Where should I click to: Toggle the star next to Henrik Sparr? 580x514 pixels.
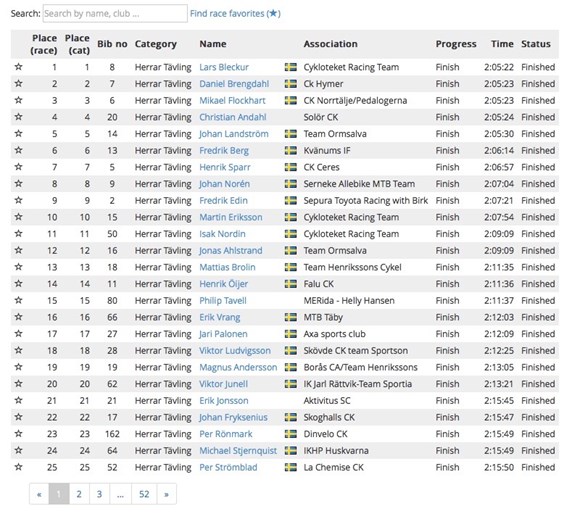coord(18,167)
